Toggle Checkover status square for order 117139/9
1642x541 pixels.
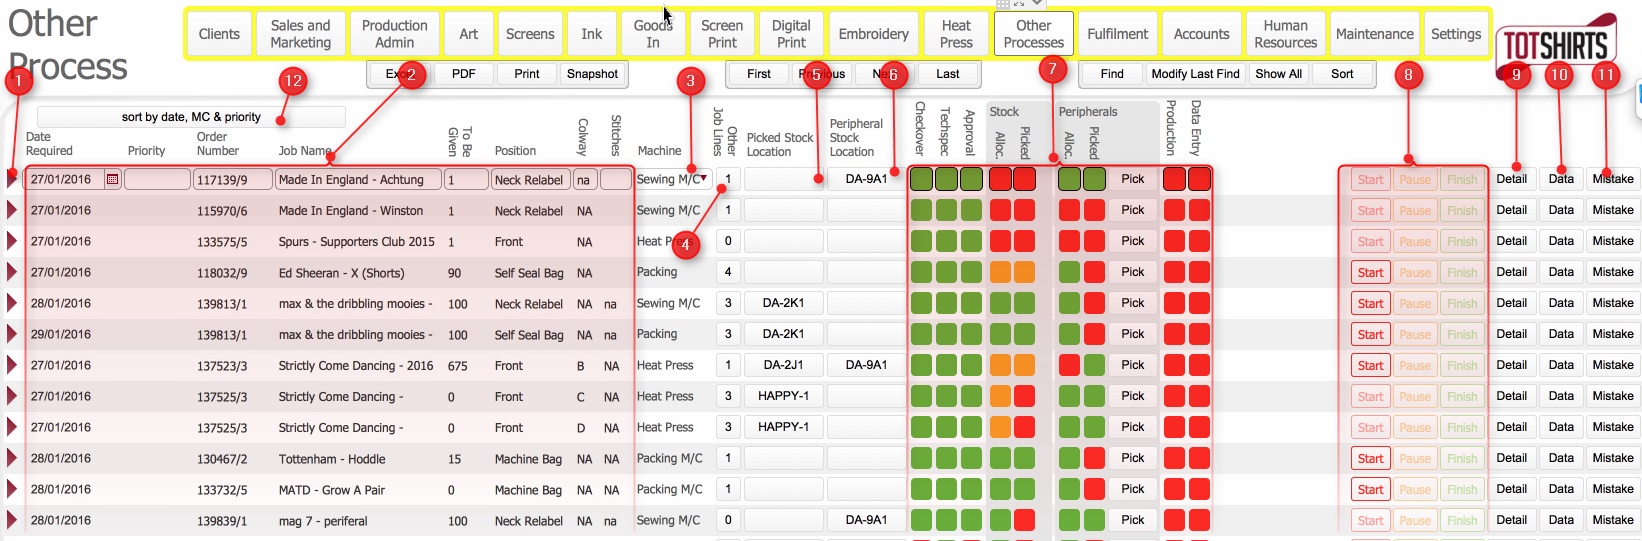tap(921, 179)
